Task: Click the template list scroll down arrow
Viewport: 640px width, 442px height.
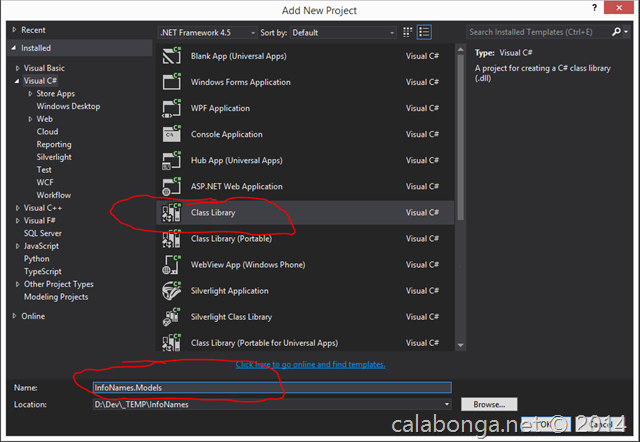Action: click(x=460, y=345)
